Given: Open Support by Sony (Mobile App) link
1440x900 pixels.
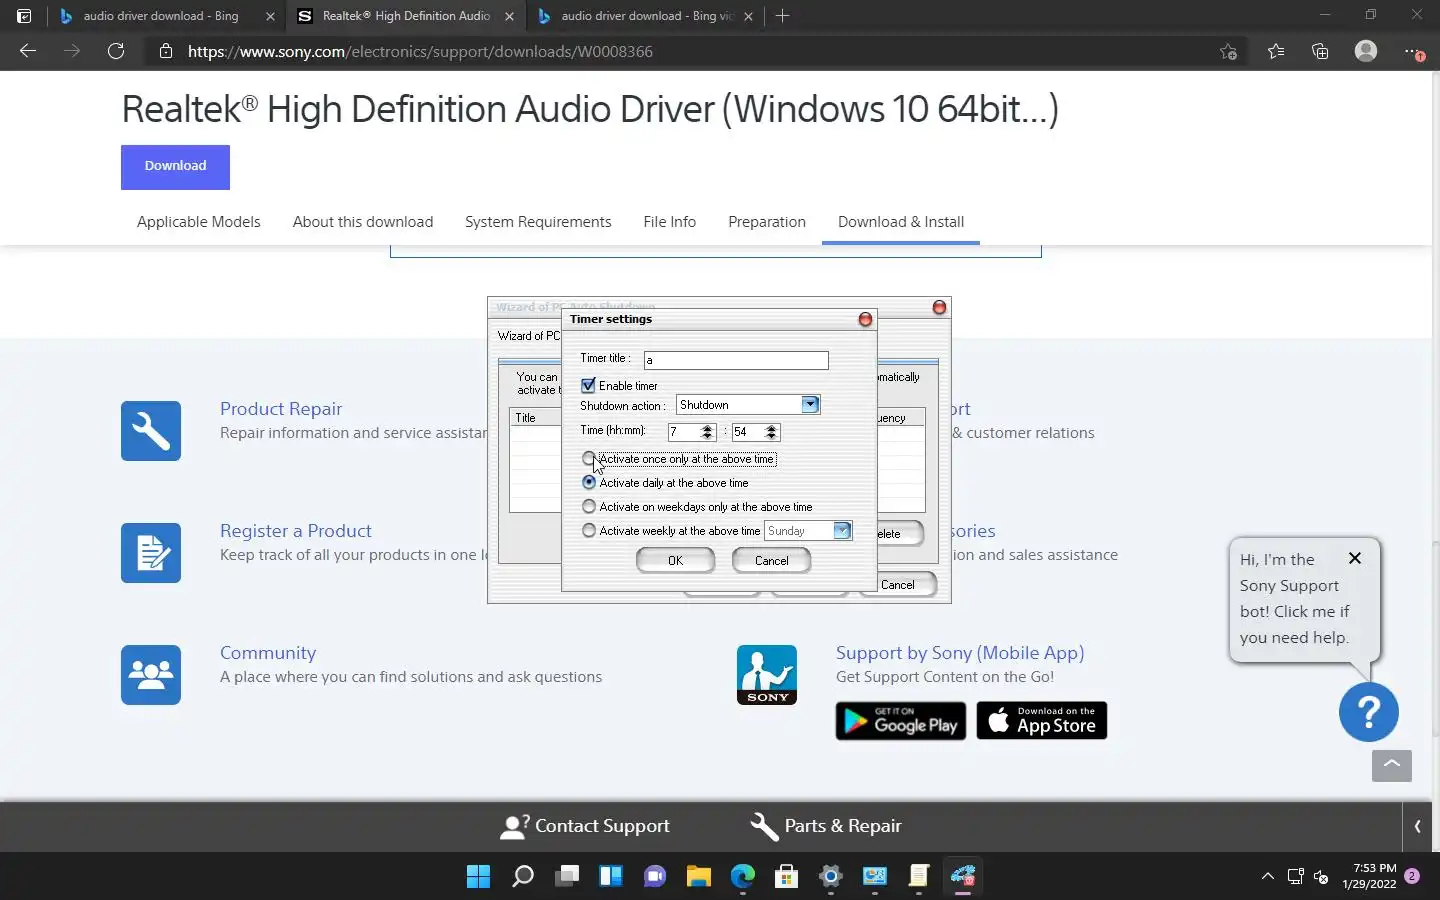Looking at the screenshot, I should pyautogui.click(x=960, y=653).
